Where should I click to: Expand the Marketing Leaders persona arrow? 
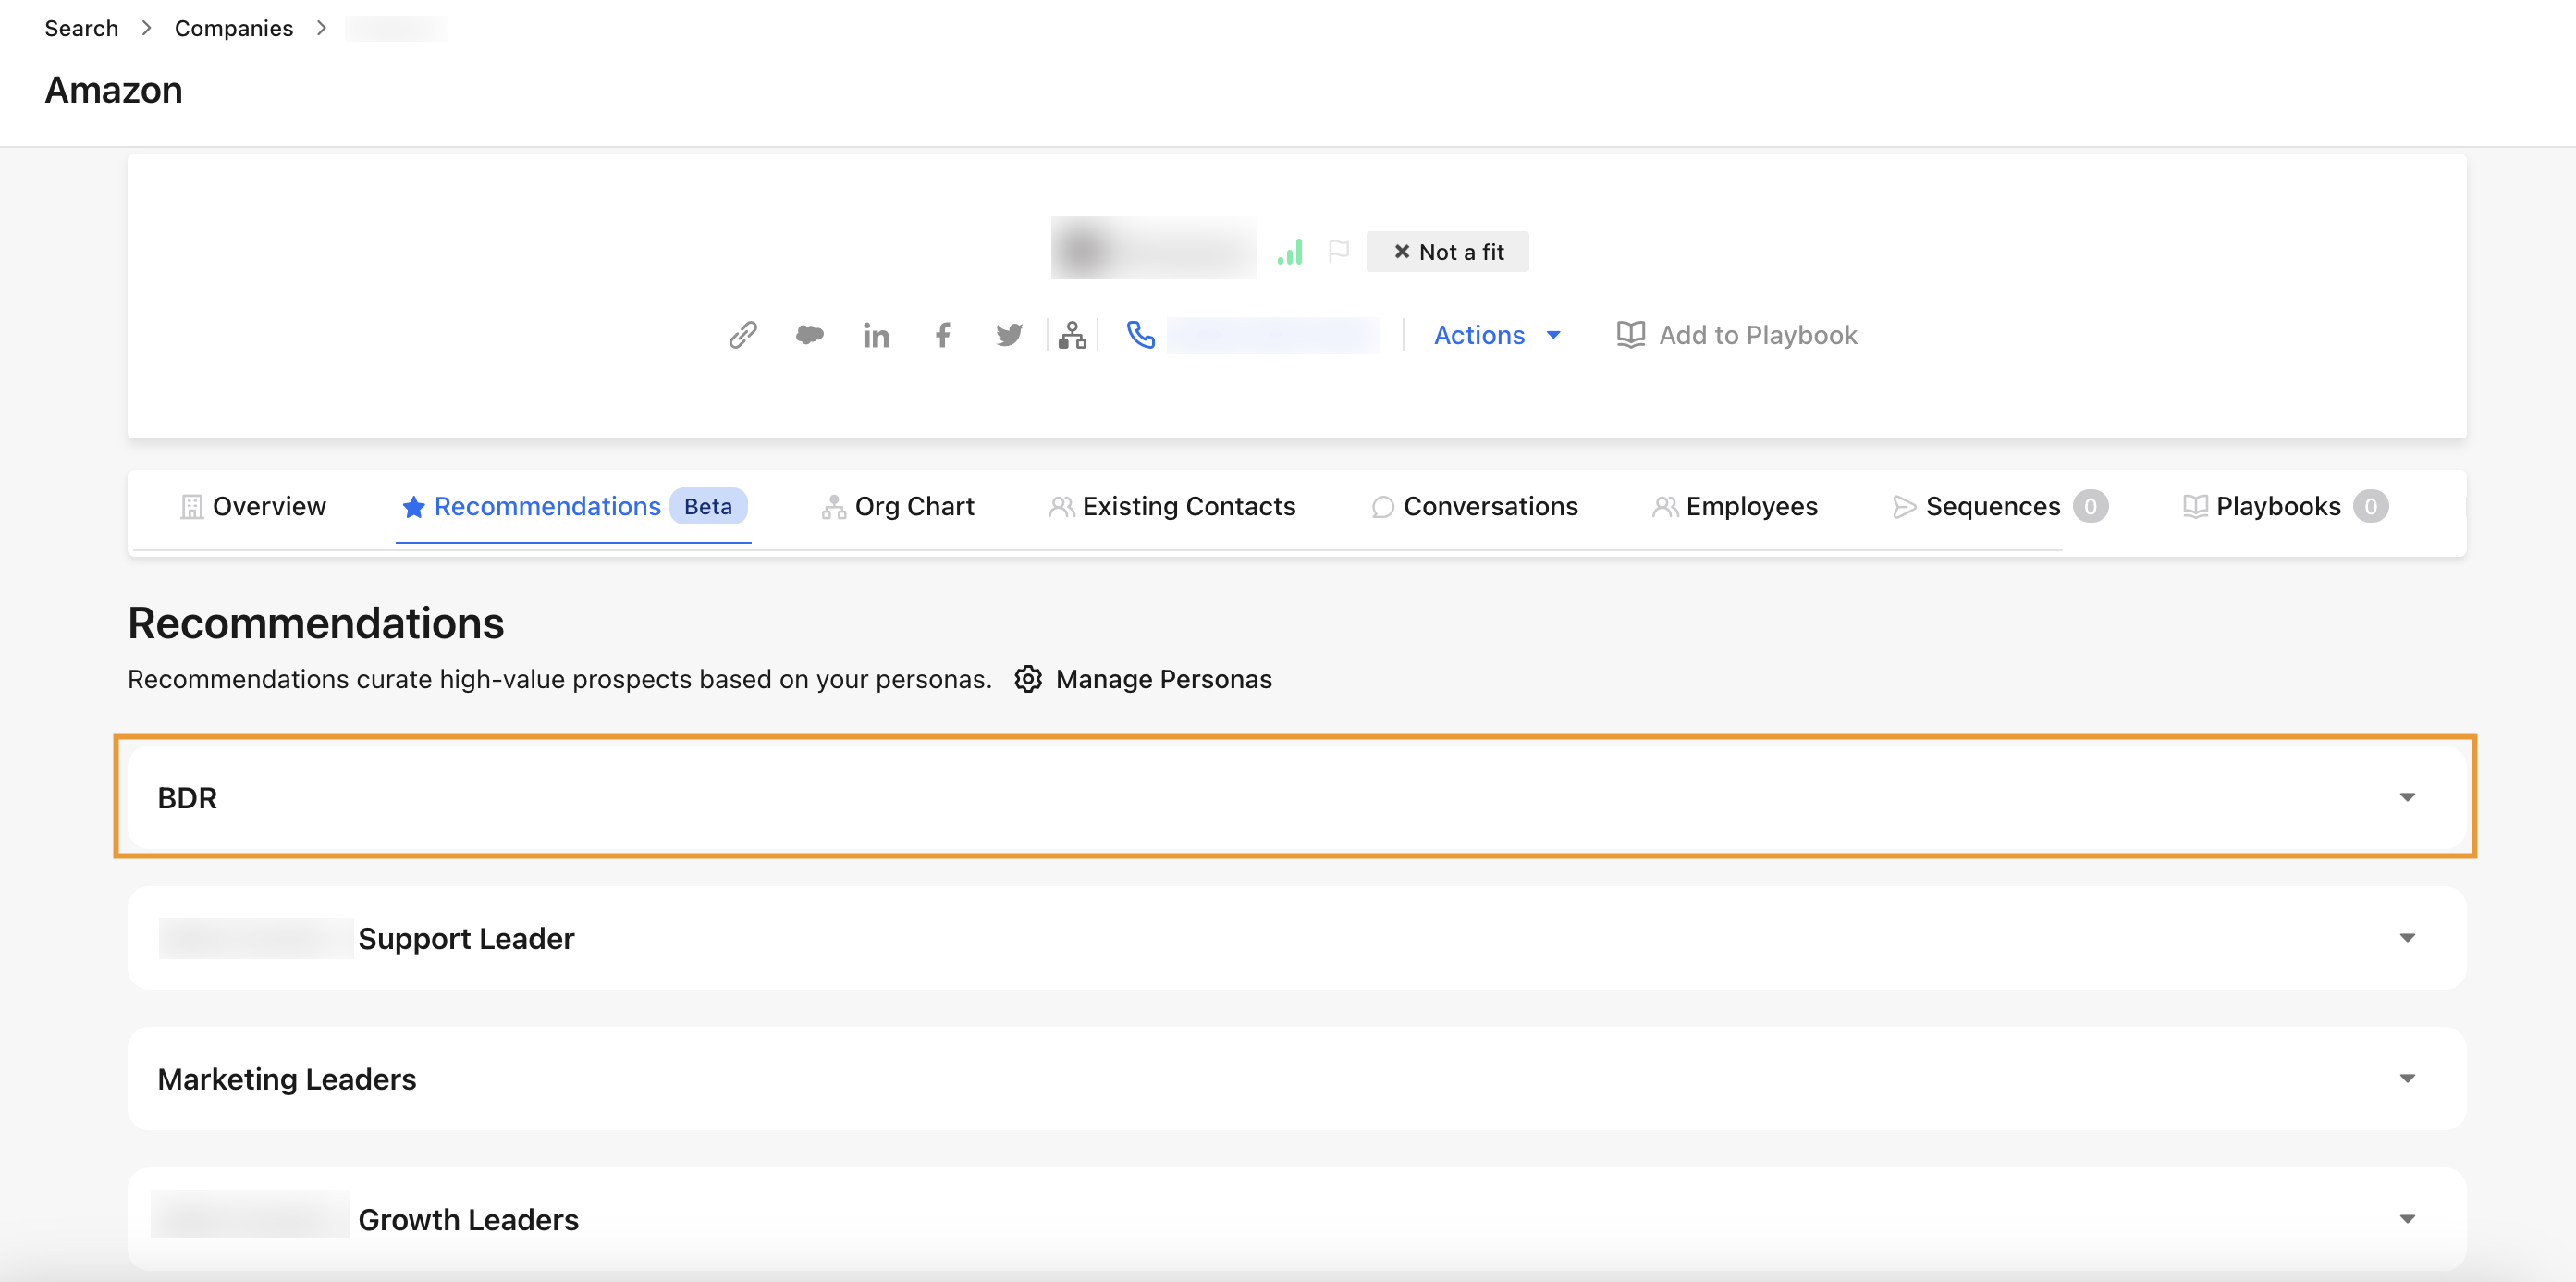[x=2407, y=1079]
